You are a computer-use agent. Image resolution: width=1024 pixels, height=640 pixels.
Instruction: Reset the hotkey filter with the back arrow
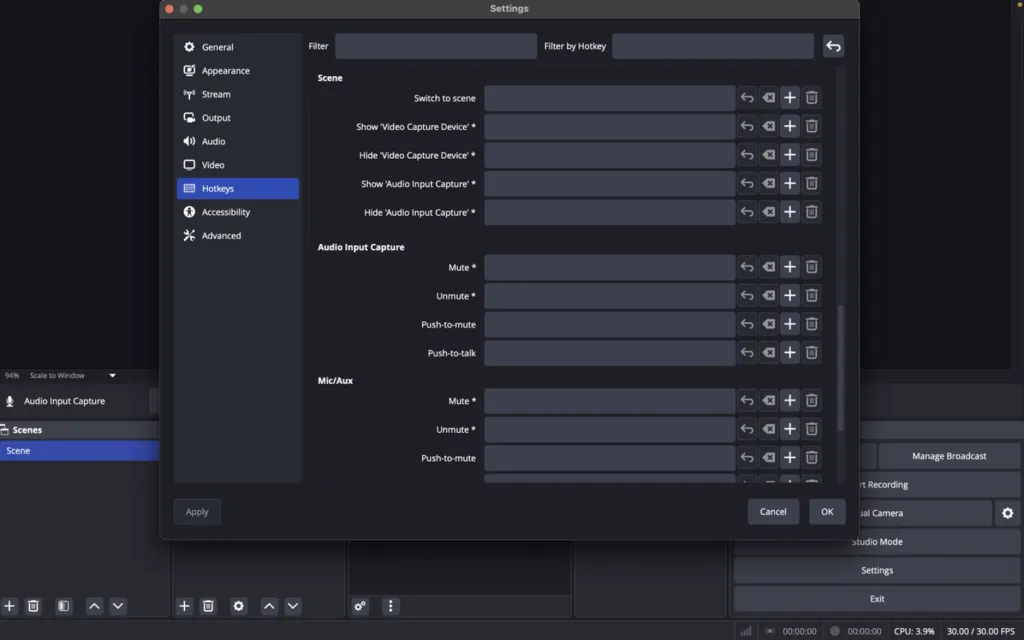tap(833, 46)
